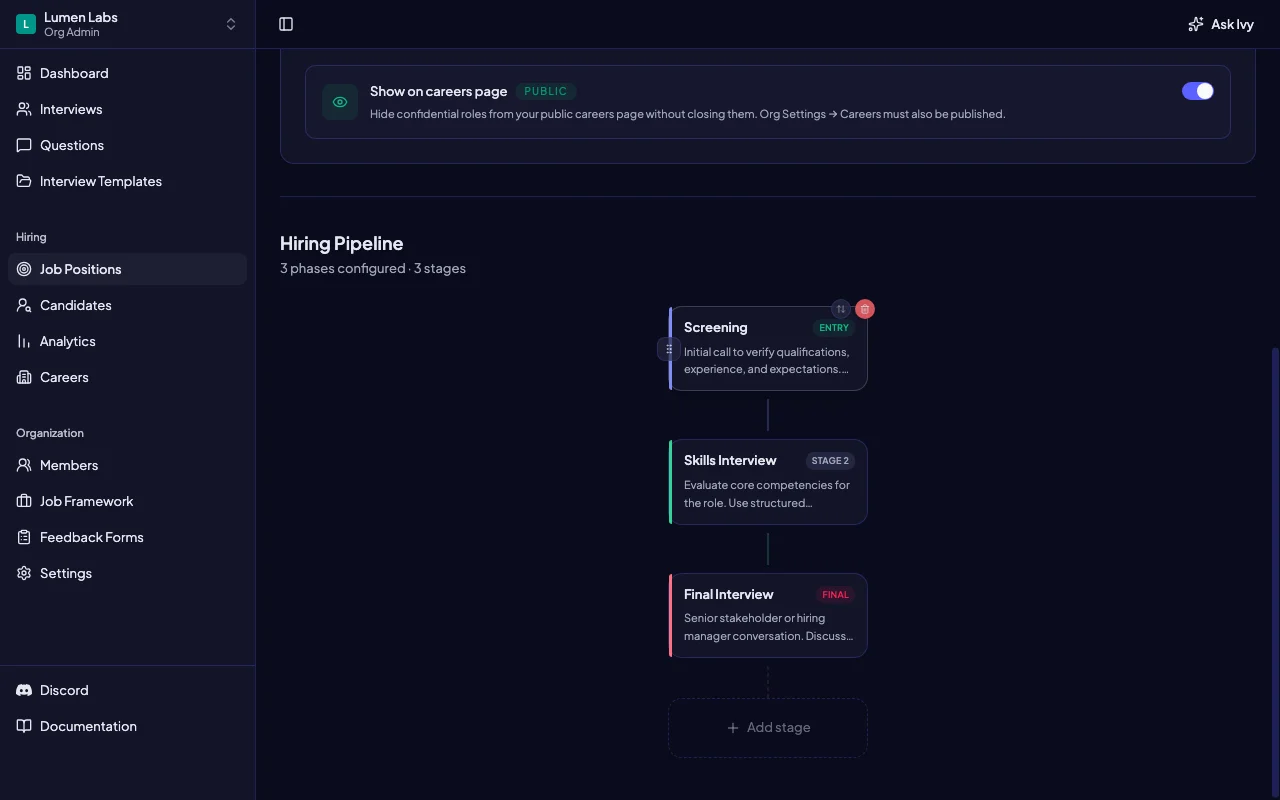Screen dimensions: 1280x800
Task: Delete the Screening stage with trash icon
Action: (x=865, y=309)
